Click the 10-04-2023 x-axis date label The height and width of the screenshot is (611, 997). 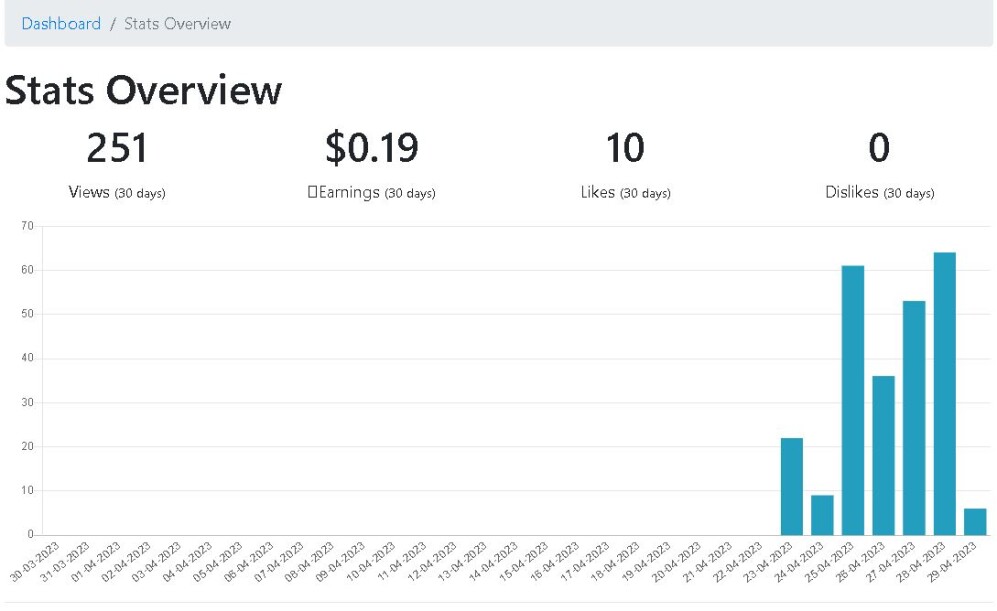tap(370, 562)
